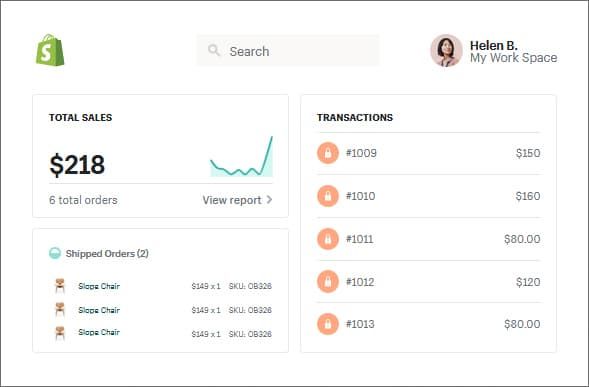Click the $150 amount for #1009
This screenshot has height=387, width=589.
pos(528,153)
